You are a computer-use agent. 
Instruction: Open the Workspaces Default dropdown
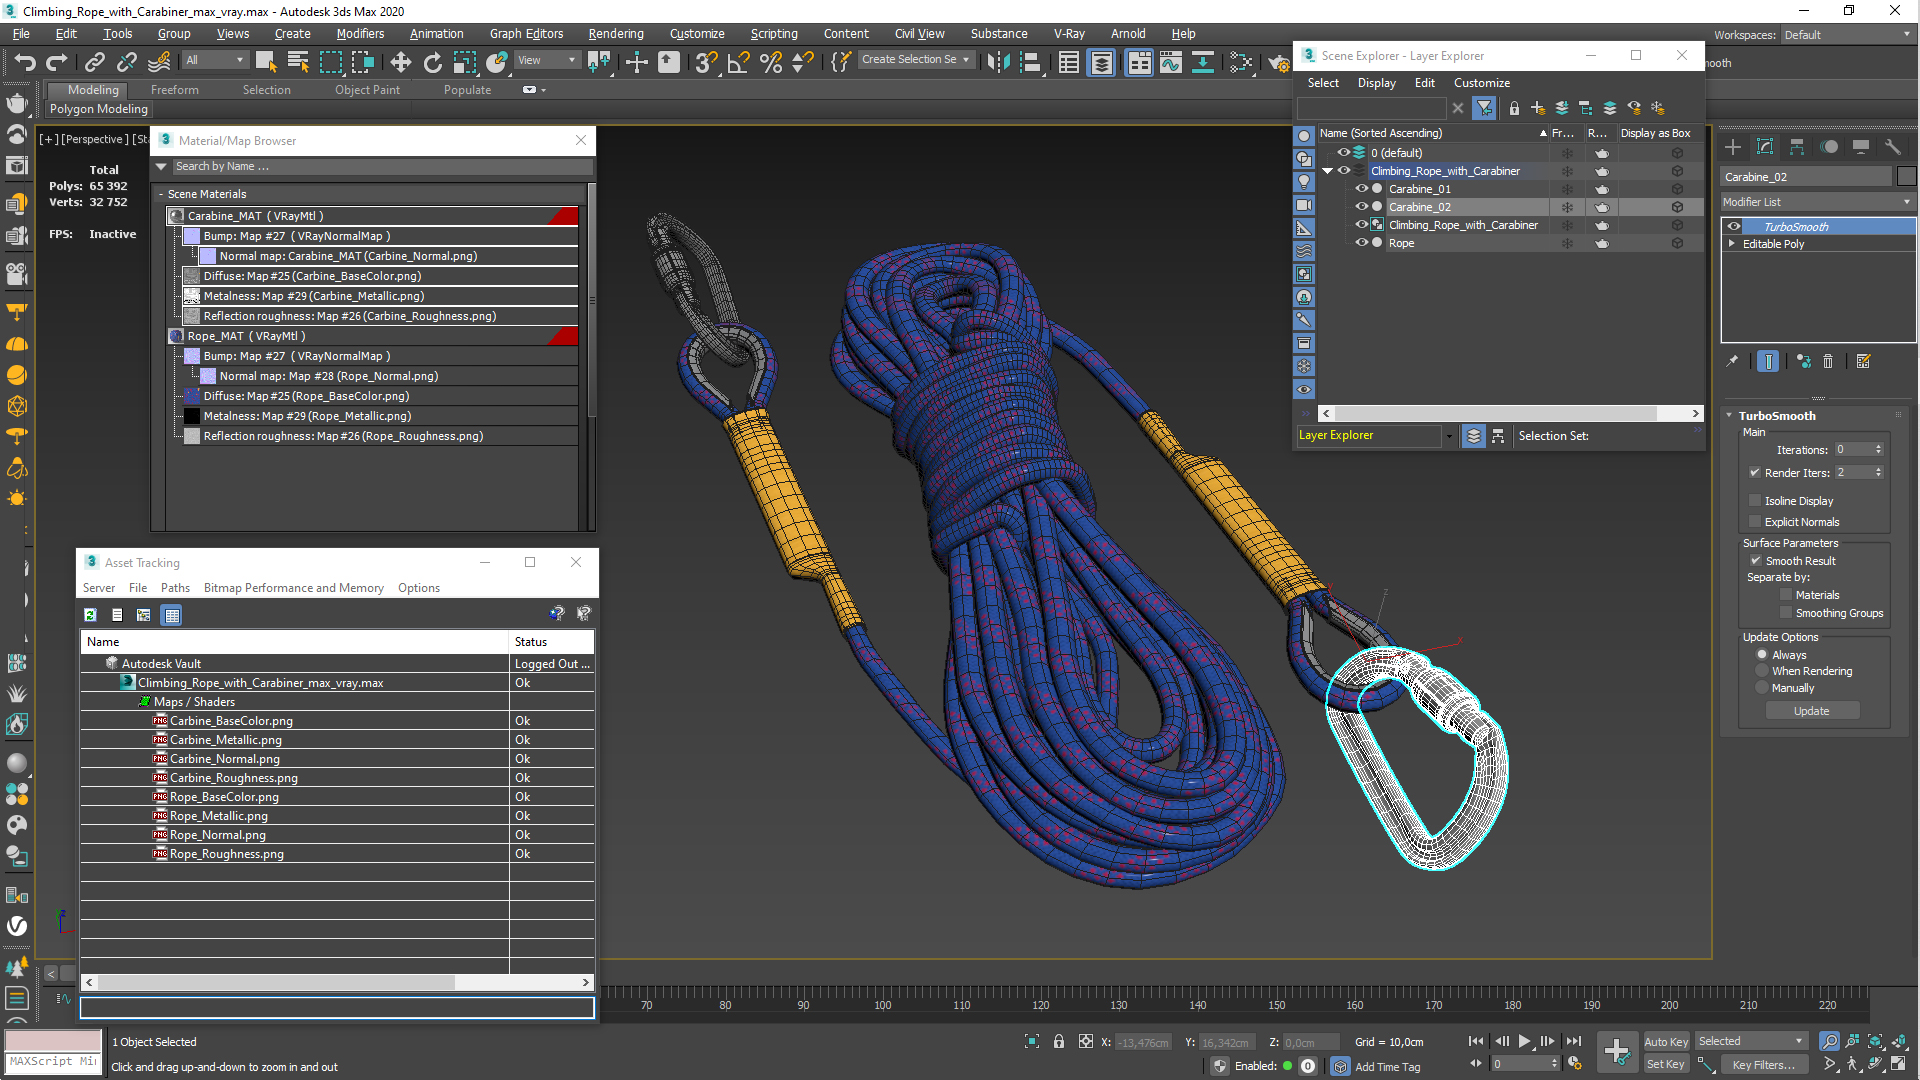tap(1846, 34)
